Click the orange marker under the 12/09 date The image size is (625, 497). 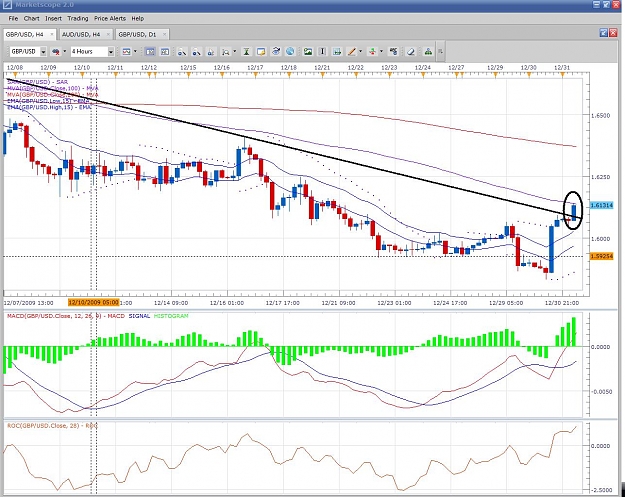pyautogui.click(x=49, y=75)
